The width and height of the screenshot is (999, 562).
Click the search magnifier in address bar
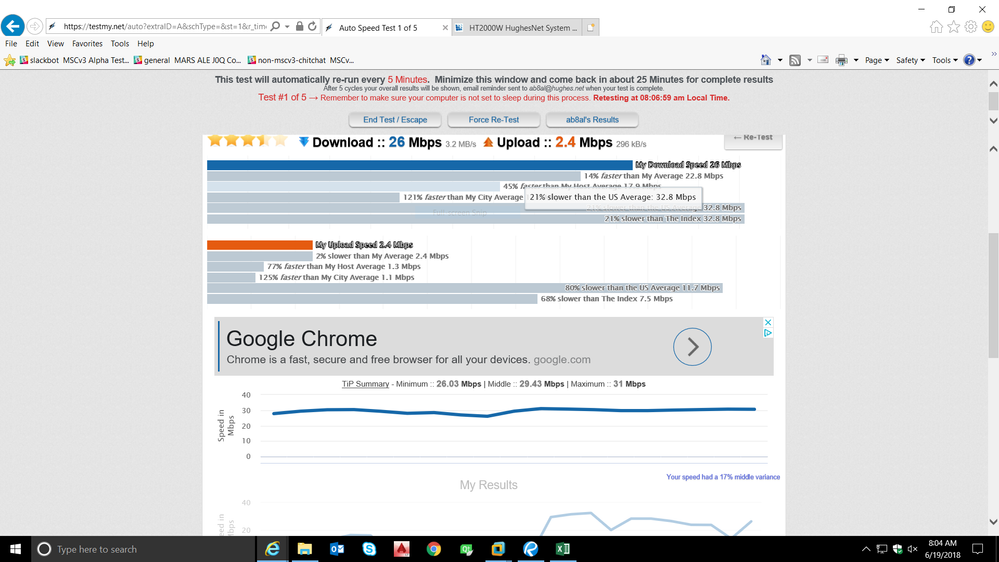275,27
